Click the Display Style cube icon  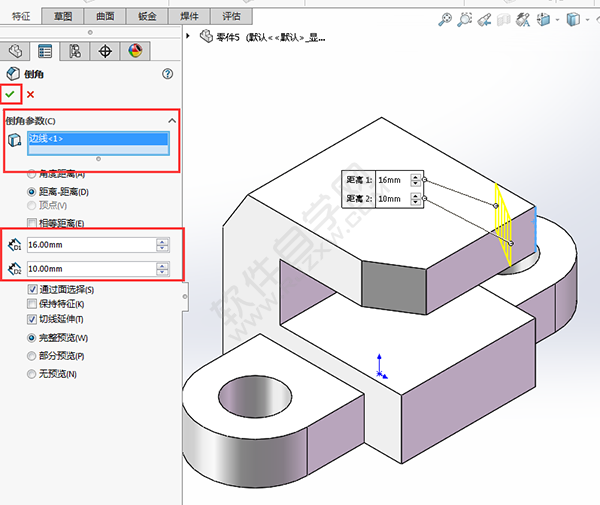tap(573, 19)
